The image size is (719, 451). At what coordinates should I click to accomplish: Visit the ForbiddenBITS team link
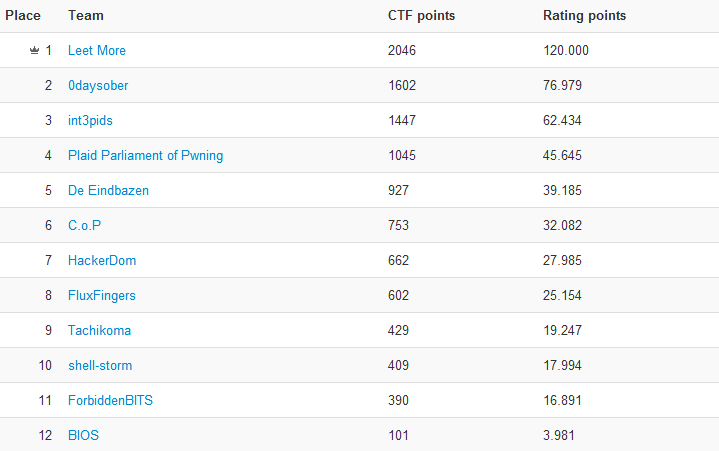[x=110, y=401]
